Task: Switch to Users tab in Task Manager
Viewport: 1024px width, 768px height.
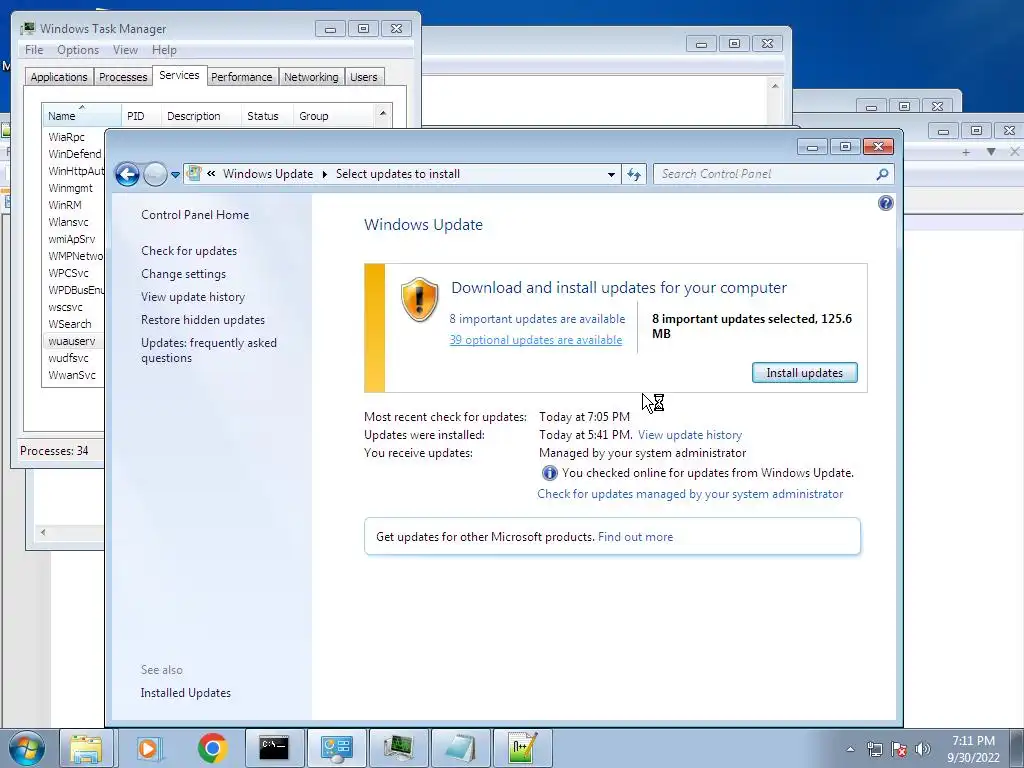Action: (364, 77)
